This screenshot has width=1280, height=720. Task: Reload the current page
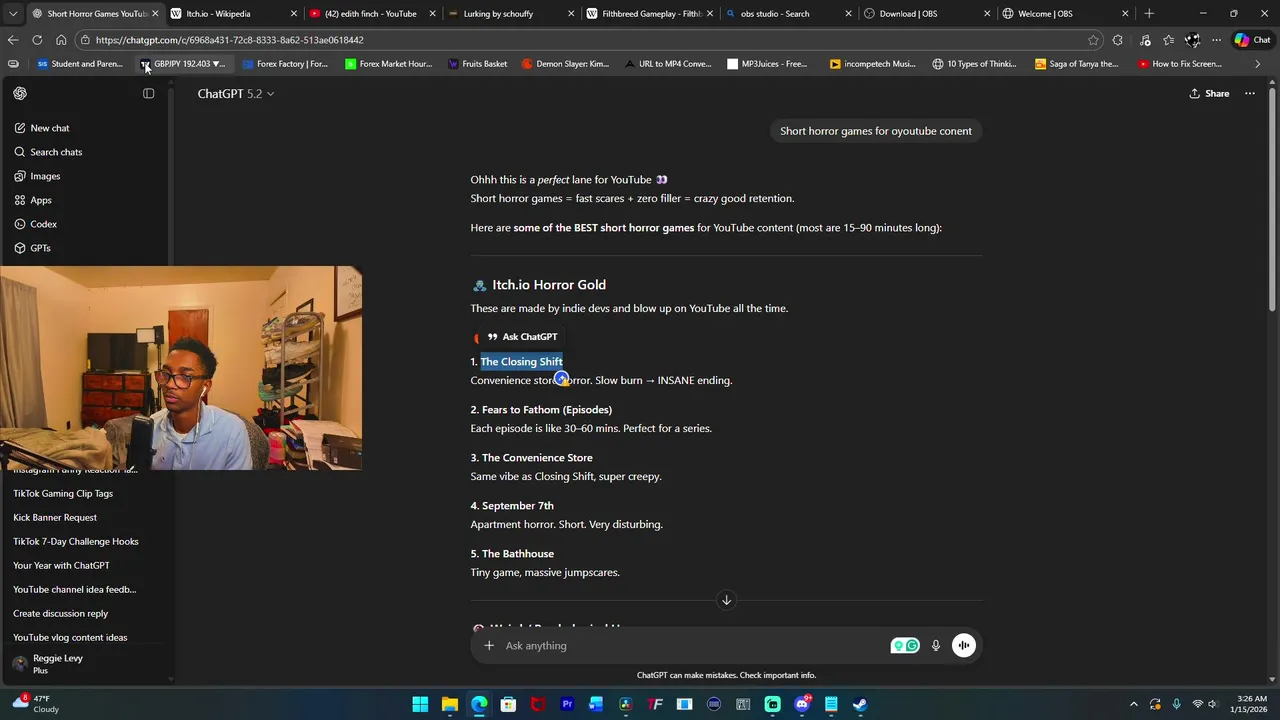37,40
